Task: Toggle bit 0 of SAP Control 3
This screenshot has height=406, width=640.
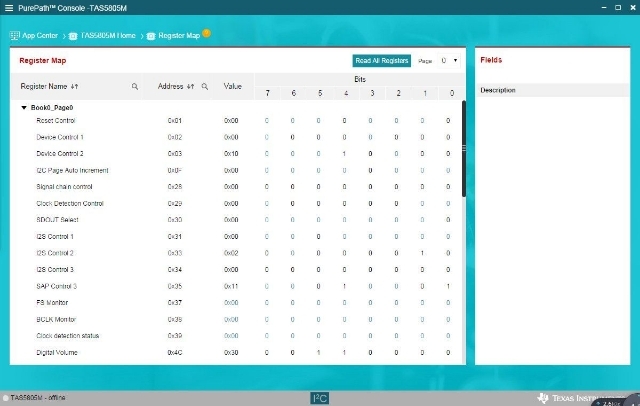Action: coord(448,286)
